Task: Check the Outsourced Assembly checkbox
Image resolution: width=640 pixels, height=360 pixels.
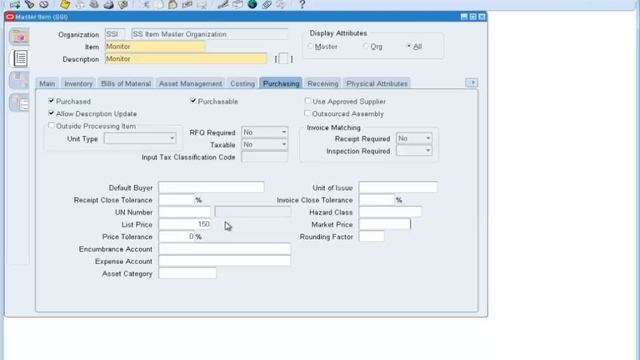Action: pyautogui.click(x=308, y=113)
